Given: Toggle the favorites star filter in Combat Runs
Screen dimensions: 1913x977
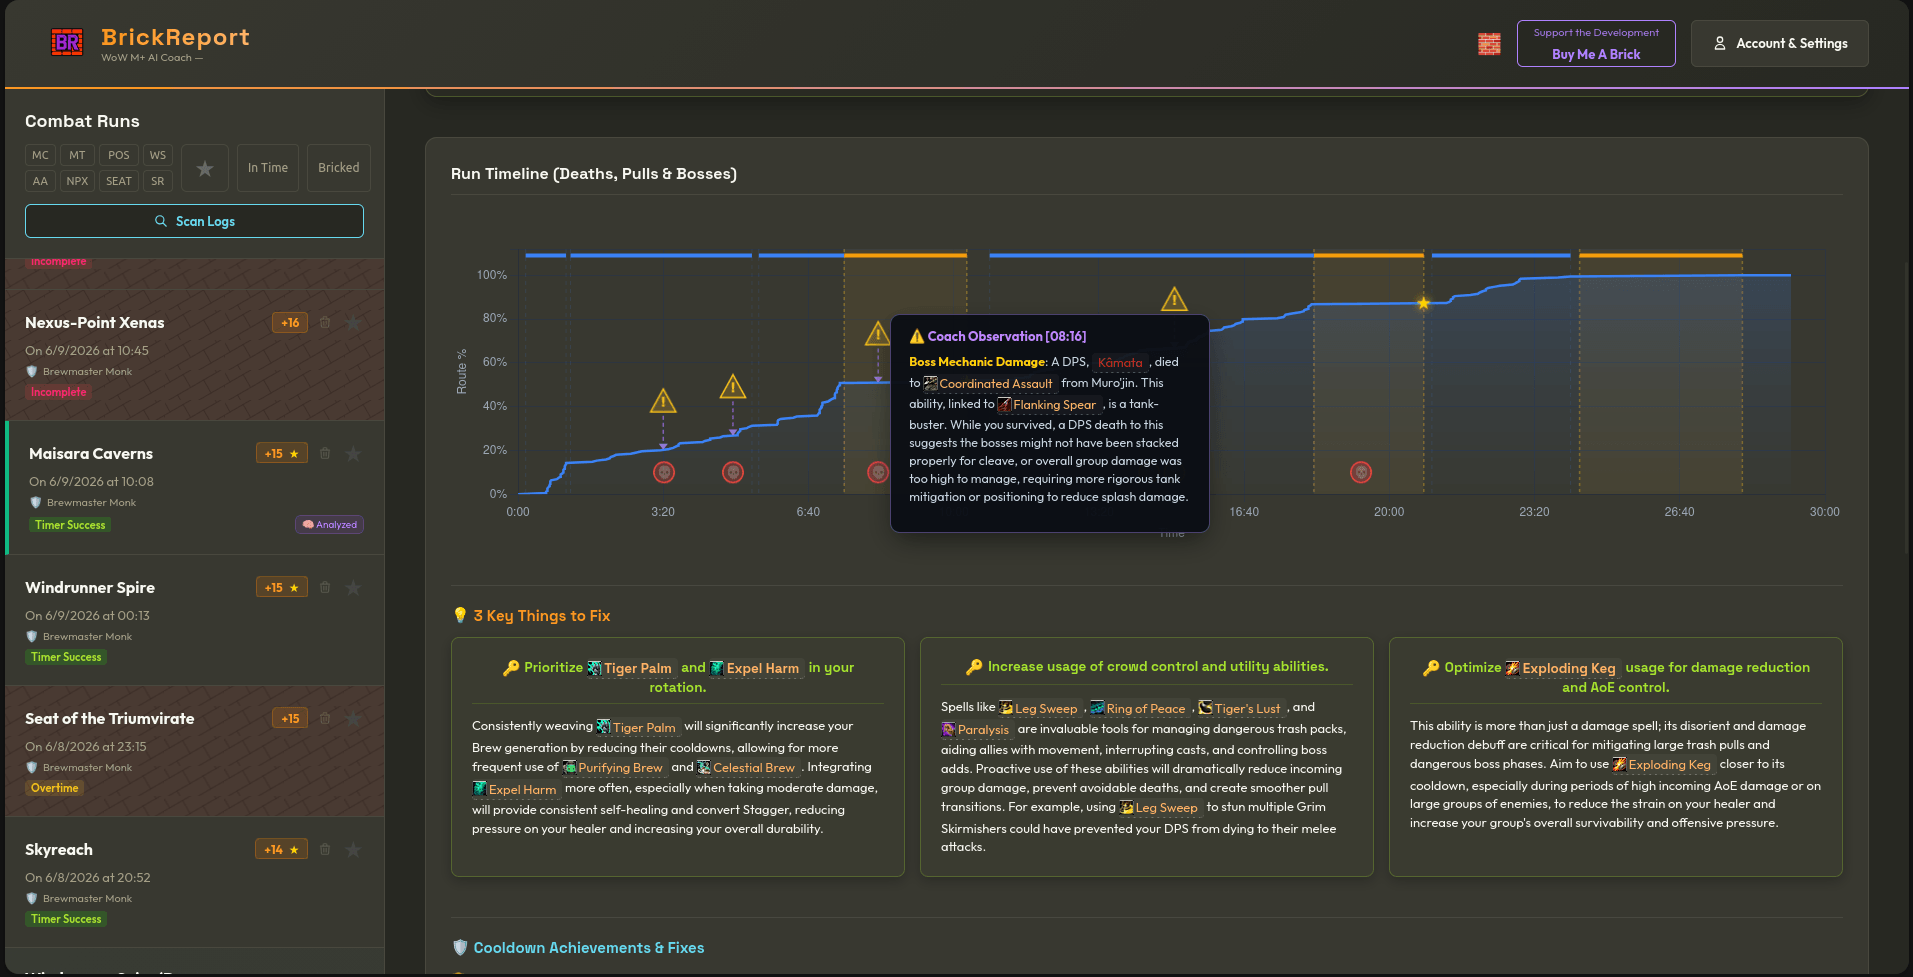Looking at the screenshot, I should 205,168.
